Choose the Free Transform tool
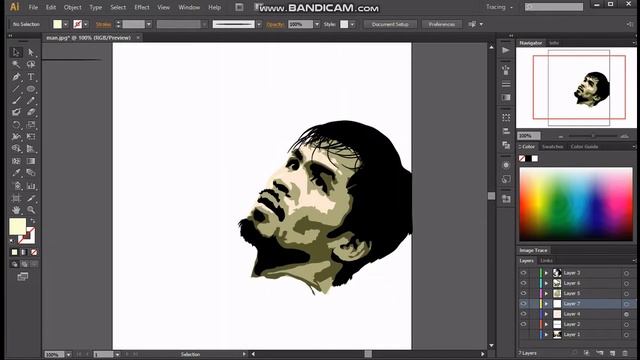Screen dimensions: 640x360 [31, 137]
